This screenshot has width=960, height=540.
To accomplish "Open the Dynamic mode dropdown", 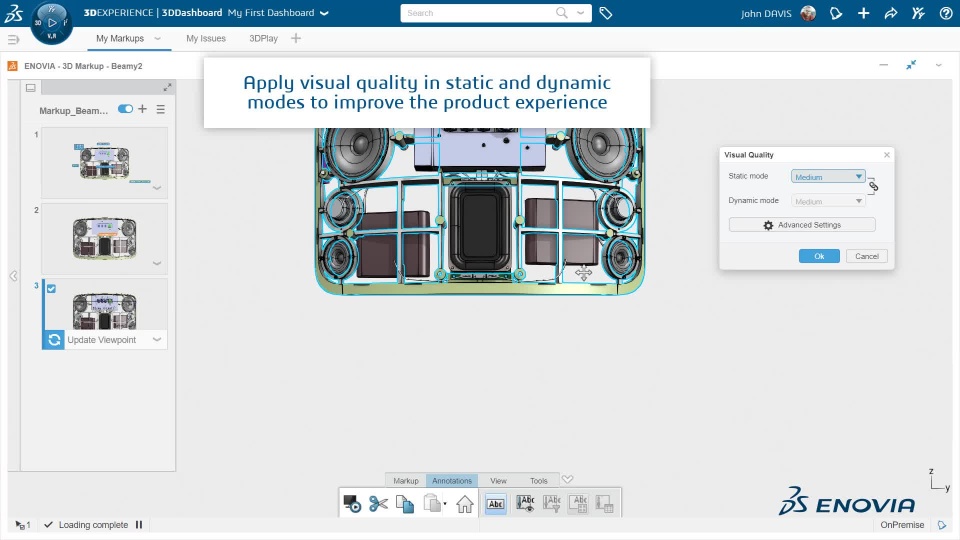I will (828, 201).
